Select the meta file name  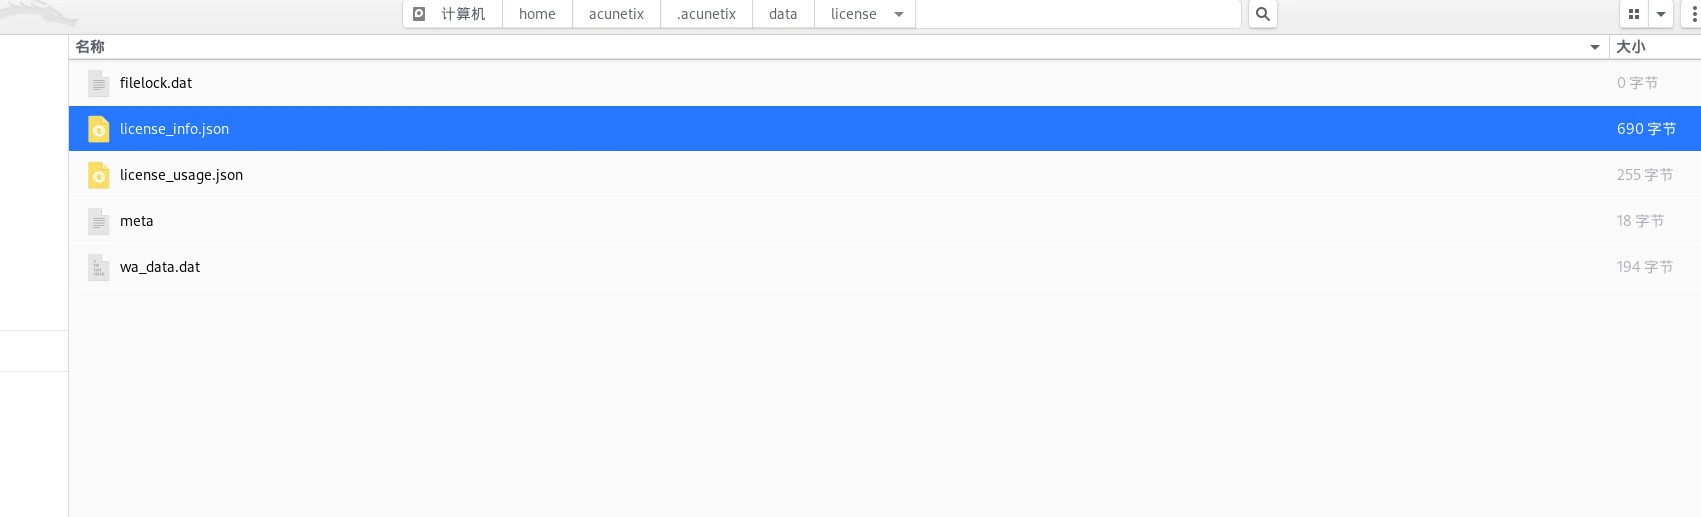136,221
